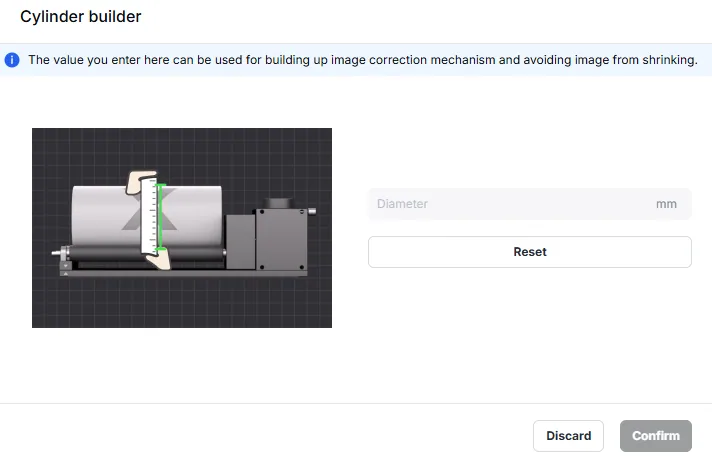Confirm the cylinder builder settings
The image size is (712, 462).
(656, 436)
